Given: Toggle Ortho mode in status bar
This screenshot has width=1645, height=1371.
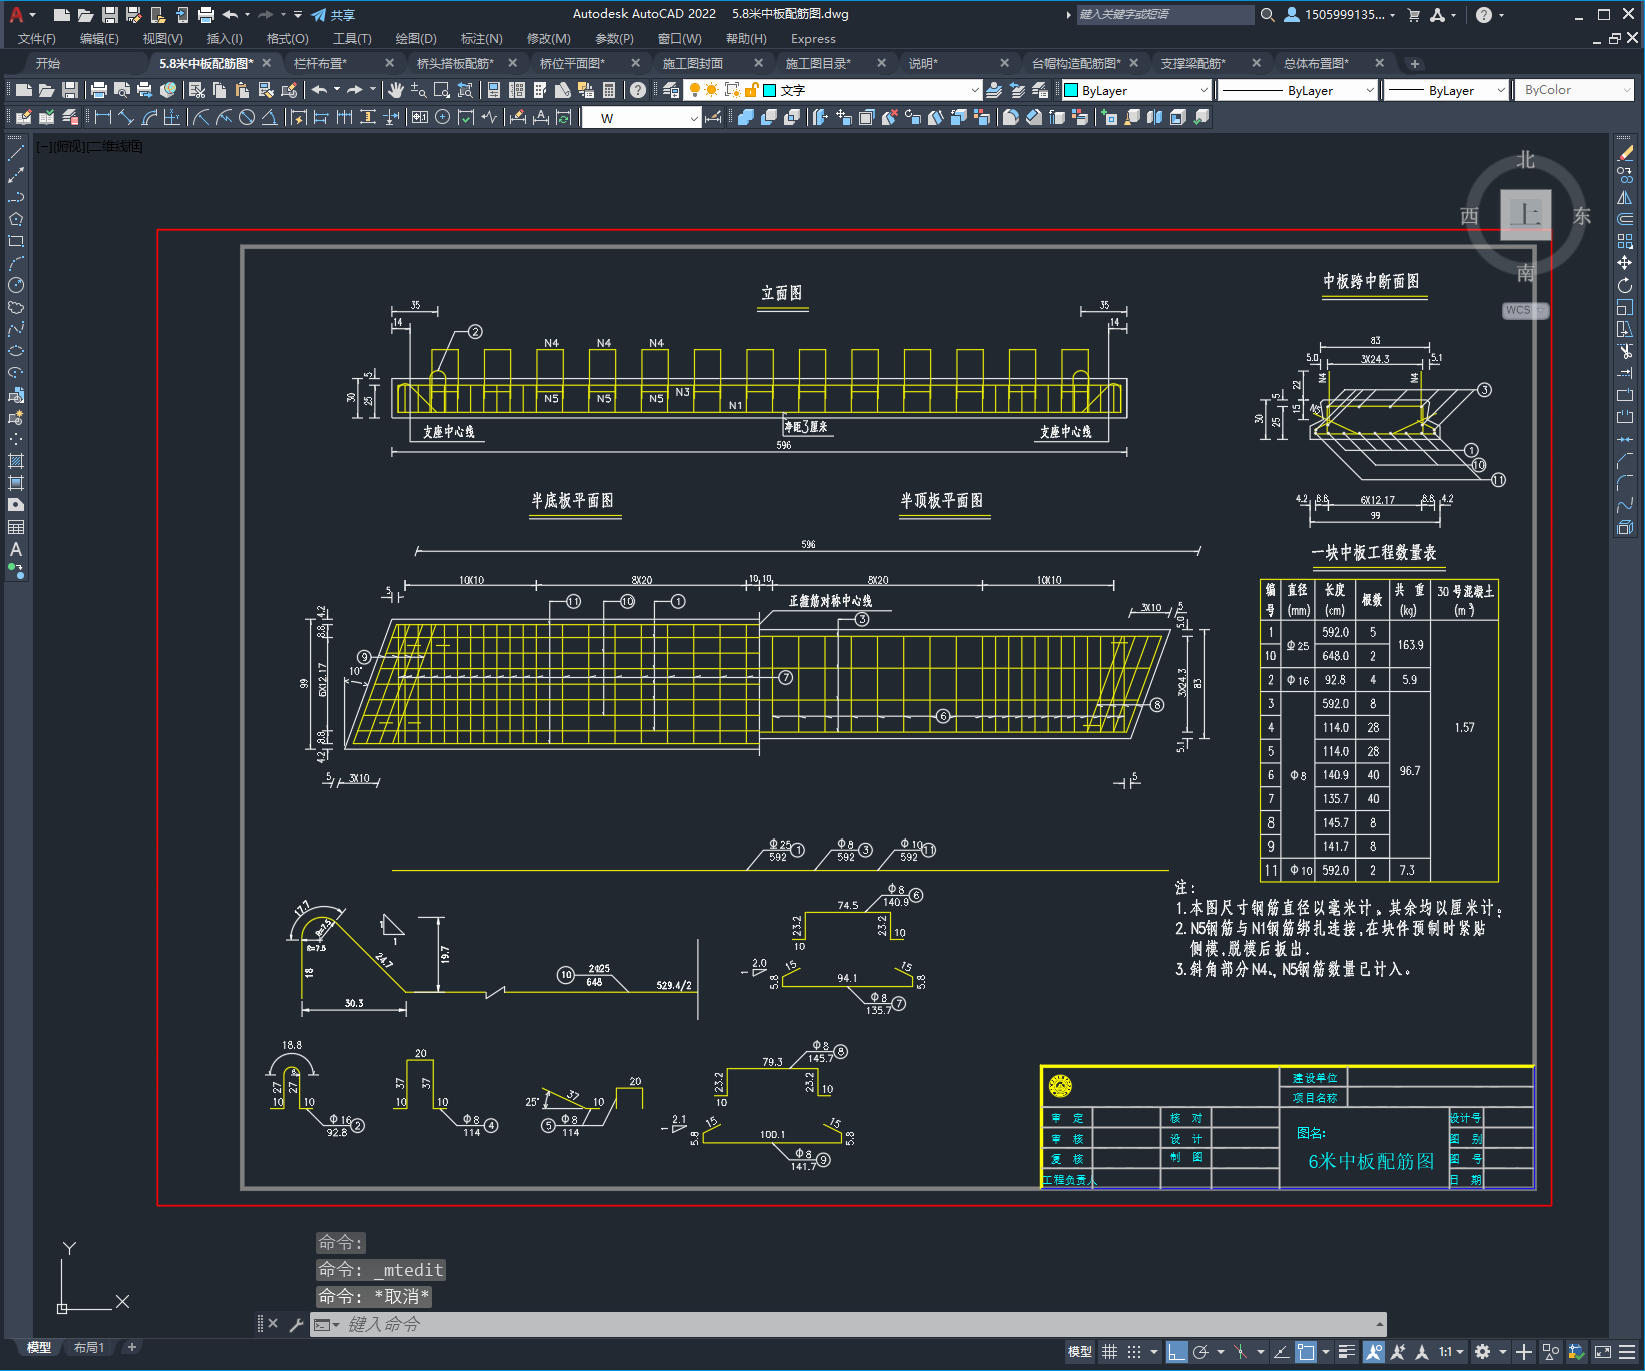Looking at the screenshot, I should click(x=1176, y=1352).
